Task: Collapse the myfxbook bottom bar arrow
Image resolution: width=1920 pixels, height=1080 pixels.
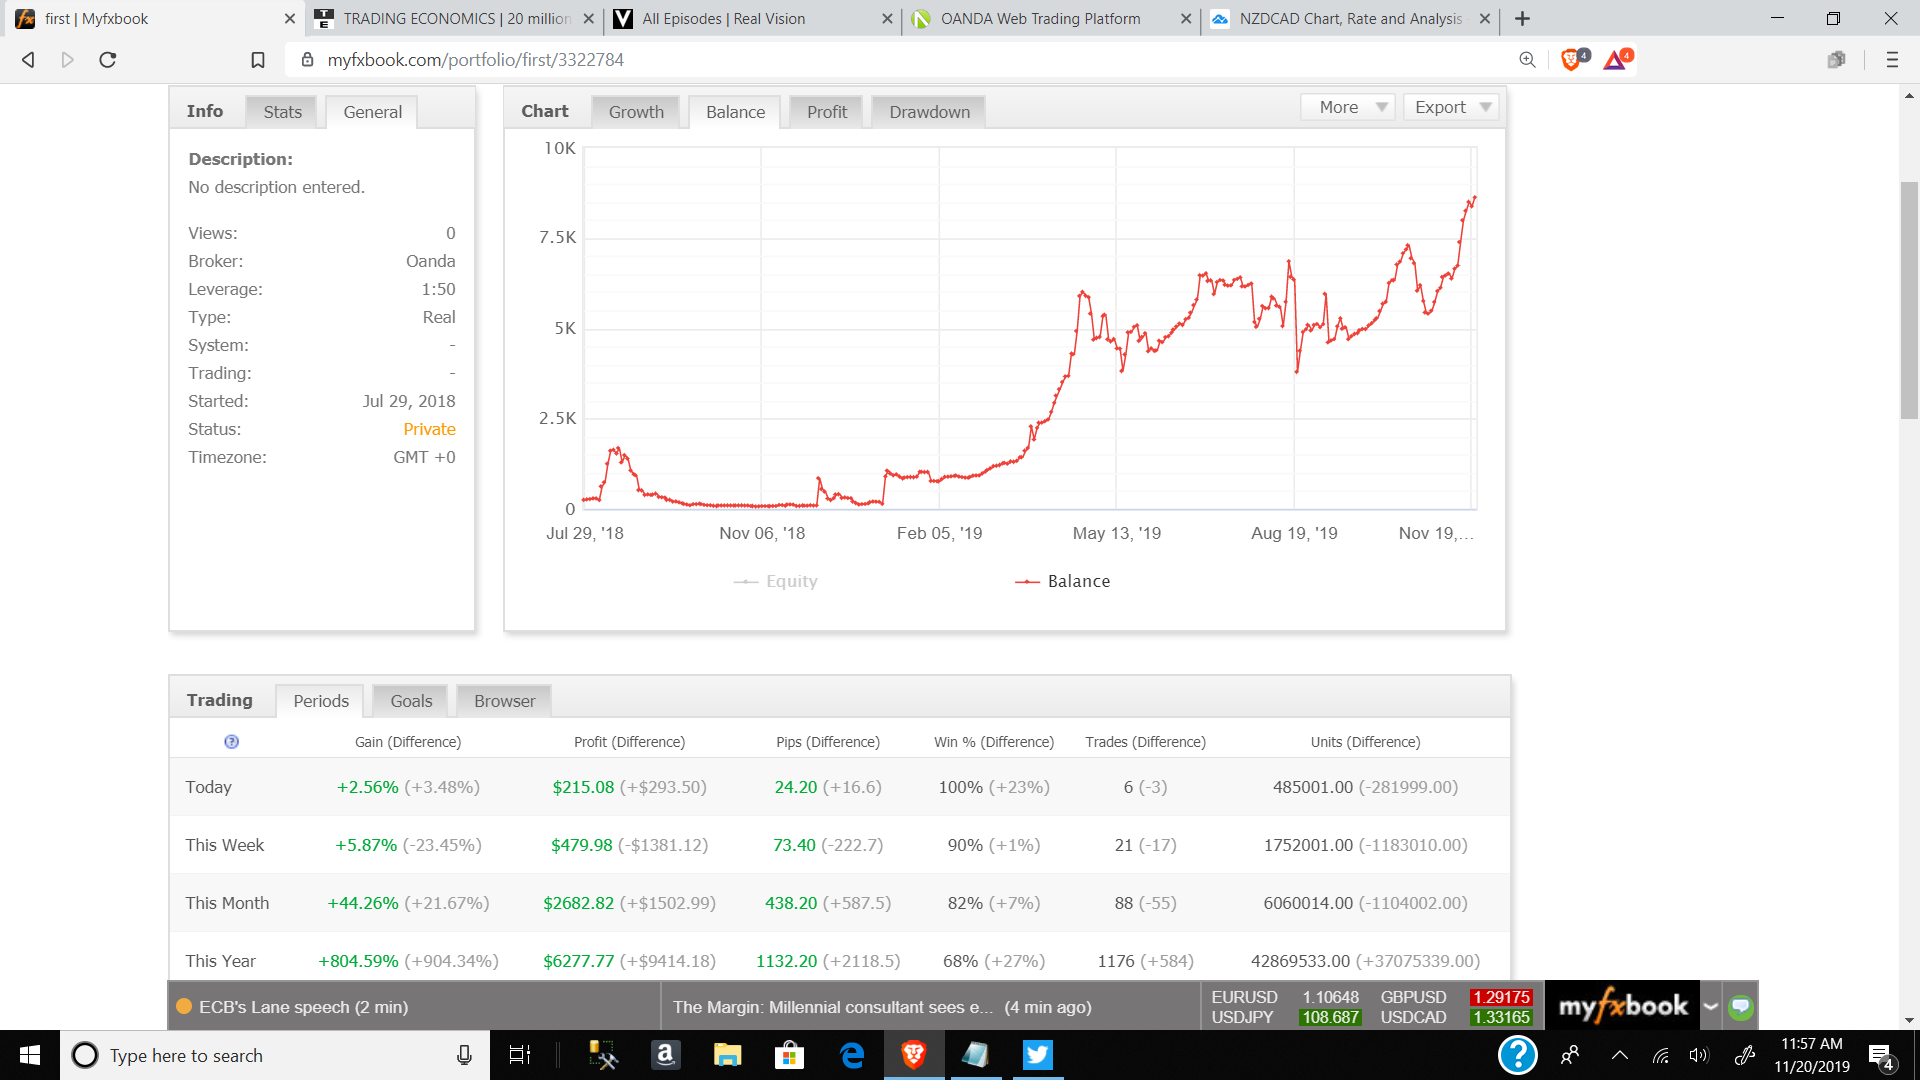Action: 1711,1007
